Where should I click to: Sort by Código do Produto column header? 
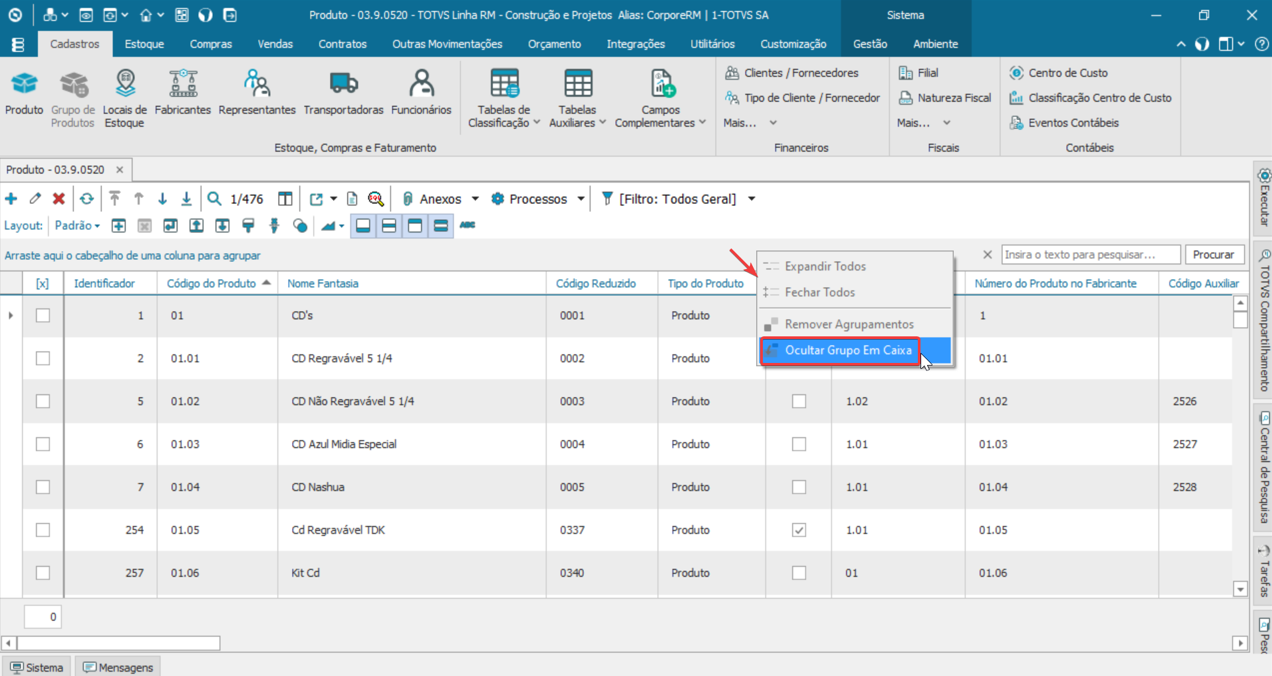217,283
